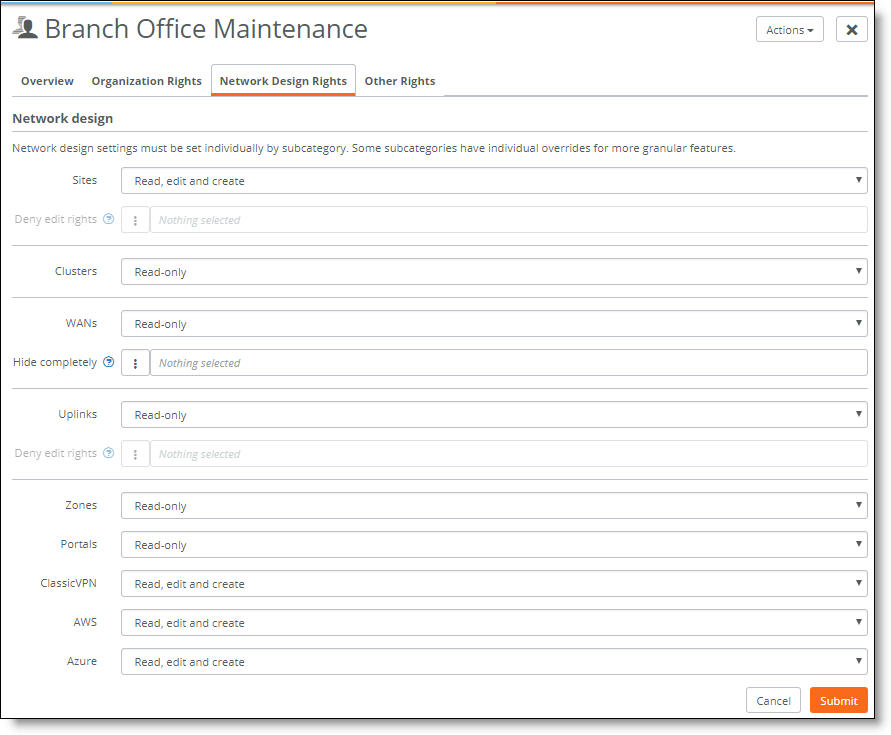Click help icon next to Uplinks Deny edit rights
Screen dimensions: 891x735
(109, 453)
